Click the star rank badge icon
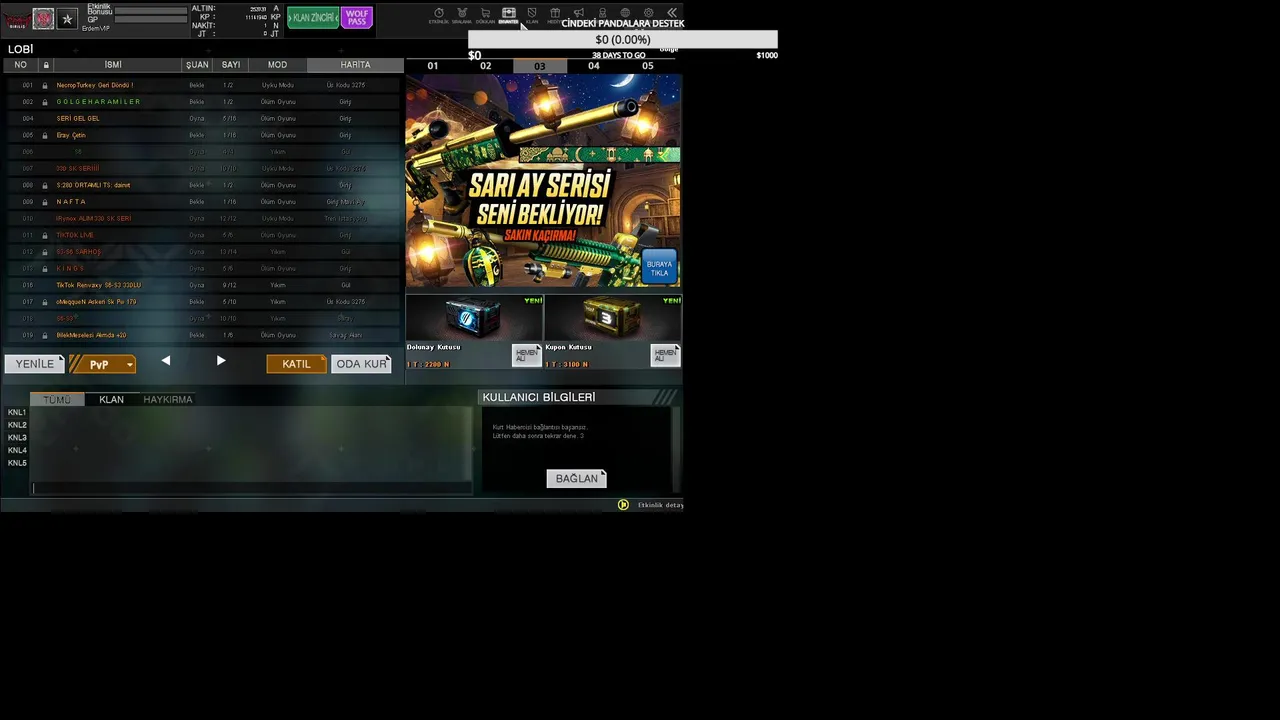 67,19
